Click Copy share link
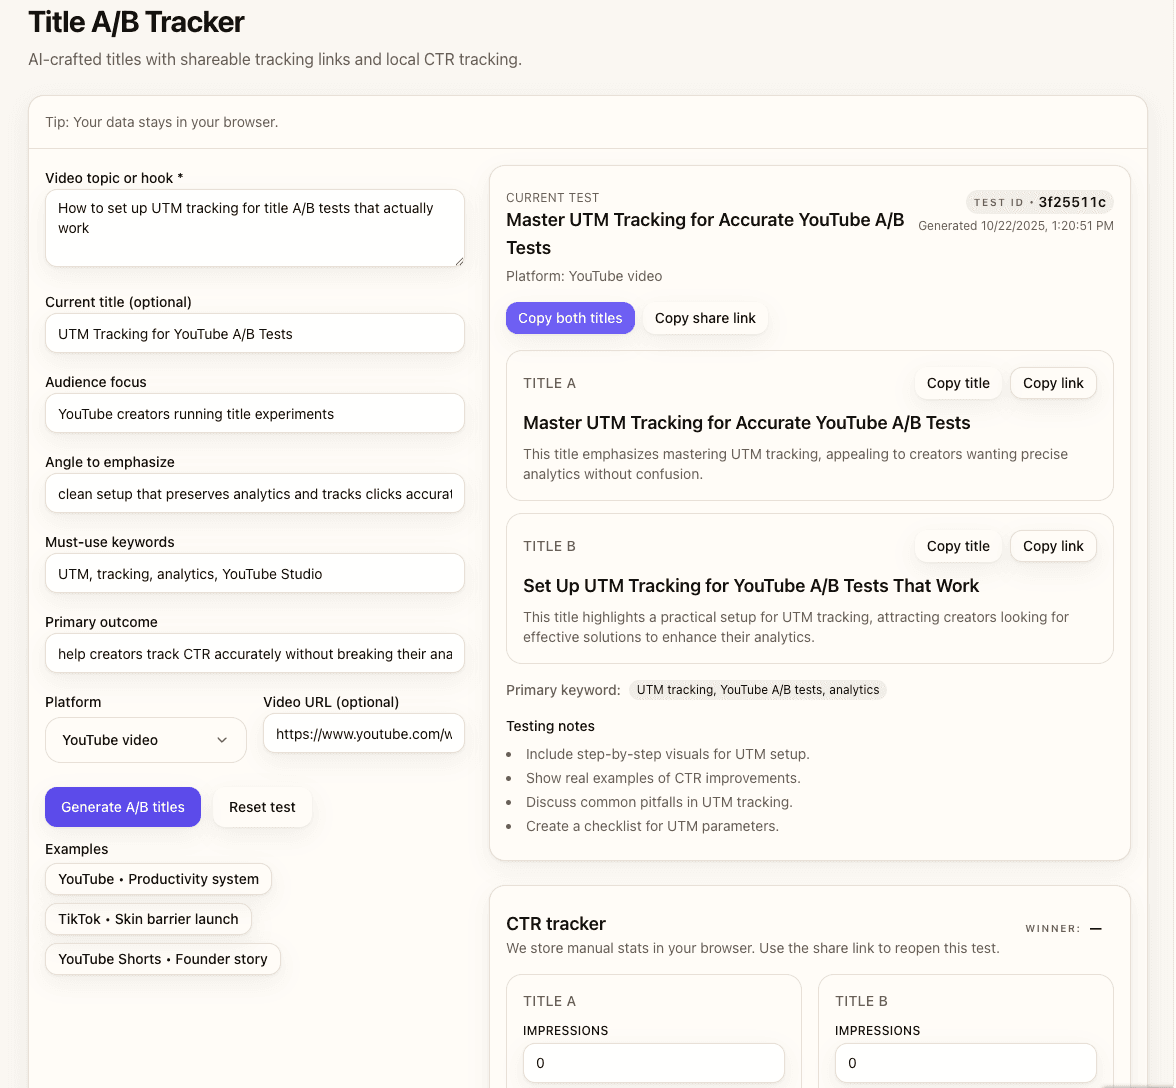Viewport: 1176px width, 1088px height. pos(705,318)
